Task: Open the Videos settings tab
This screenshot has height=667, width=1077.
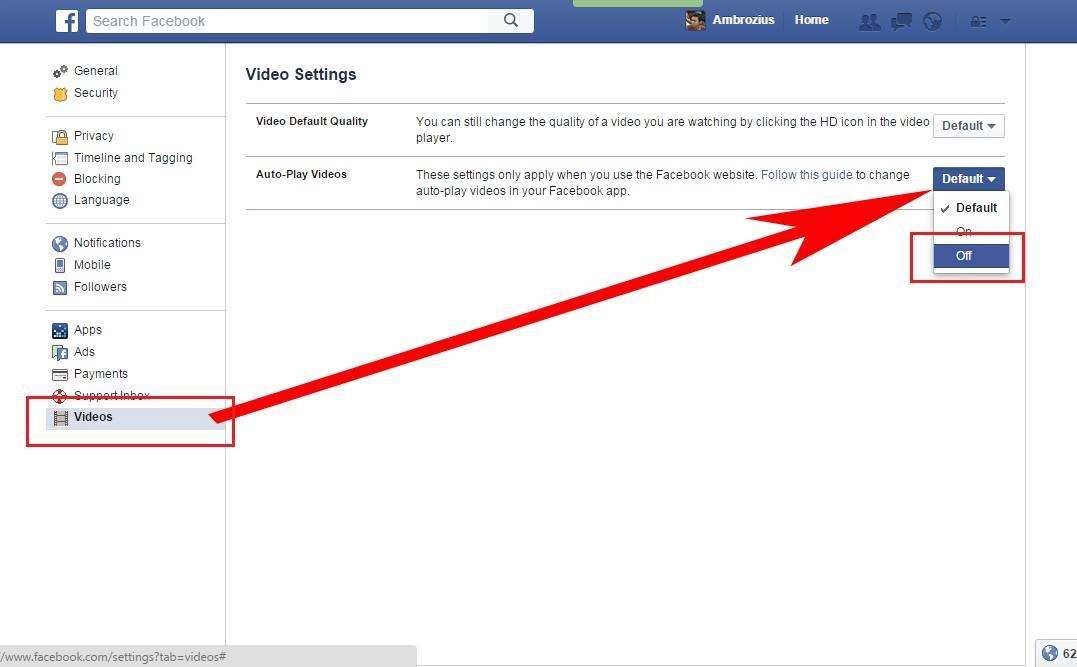Action: point(93,417)
